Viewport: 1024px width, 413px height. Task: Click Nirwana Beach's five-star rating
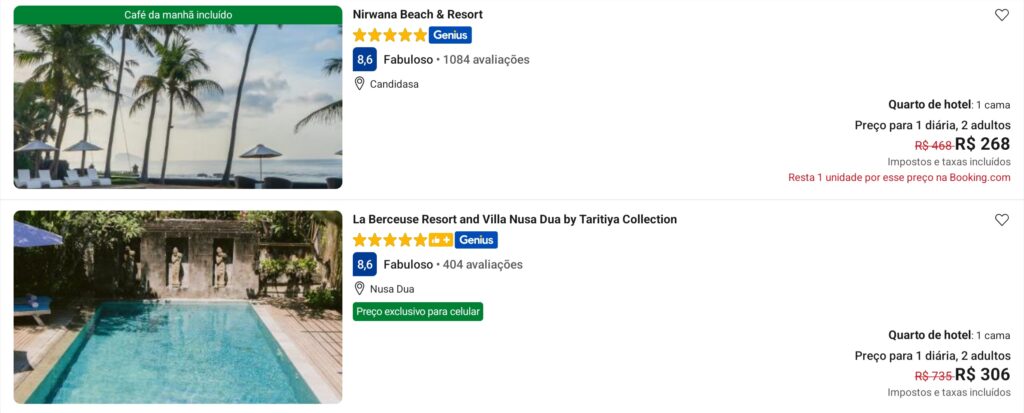click(390, 35)
